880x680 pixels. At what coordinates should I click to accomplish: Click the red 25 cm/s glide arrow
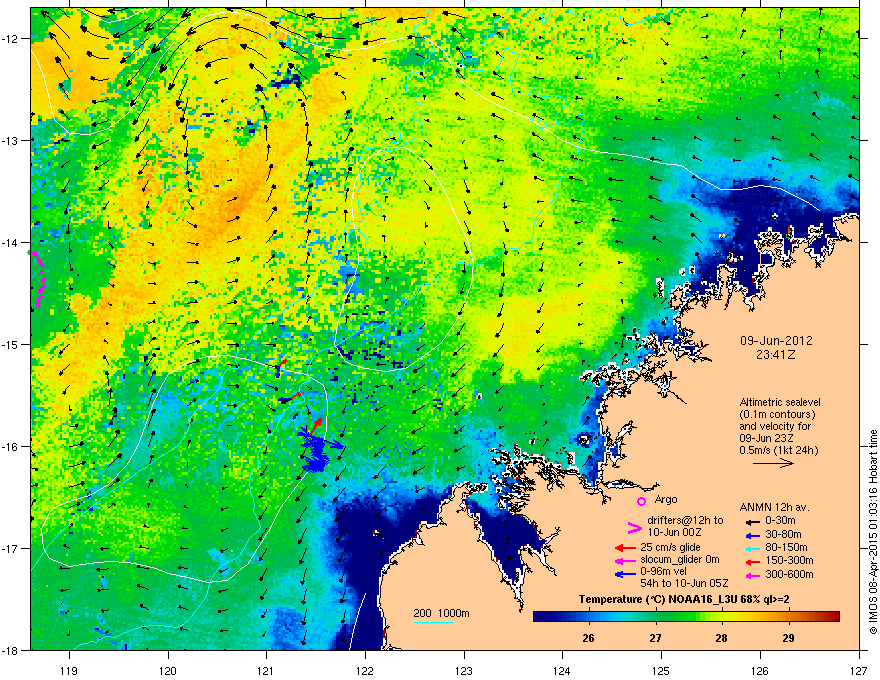pos(625,548)
